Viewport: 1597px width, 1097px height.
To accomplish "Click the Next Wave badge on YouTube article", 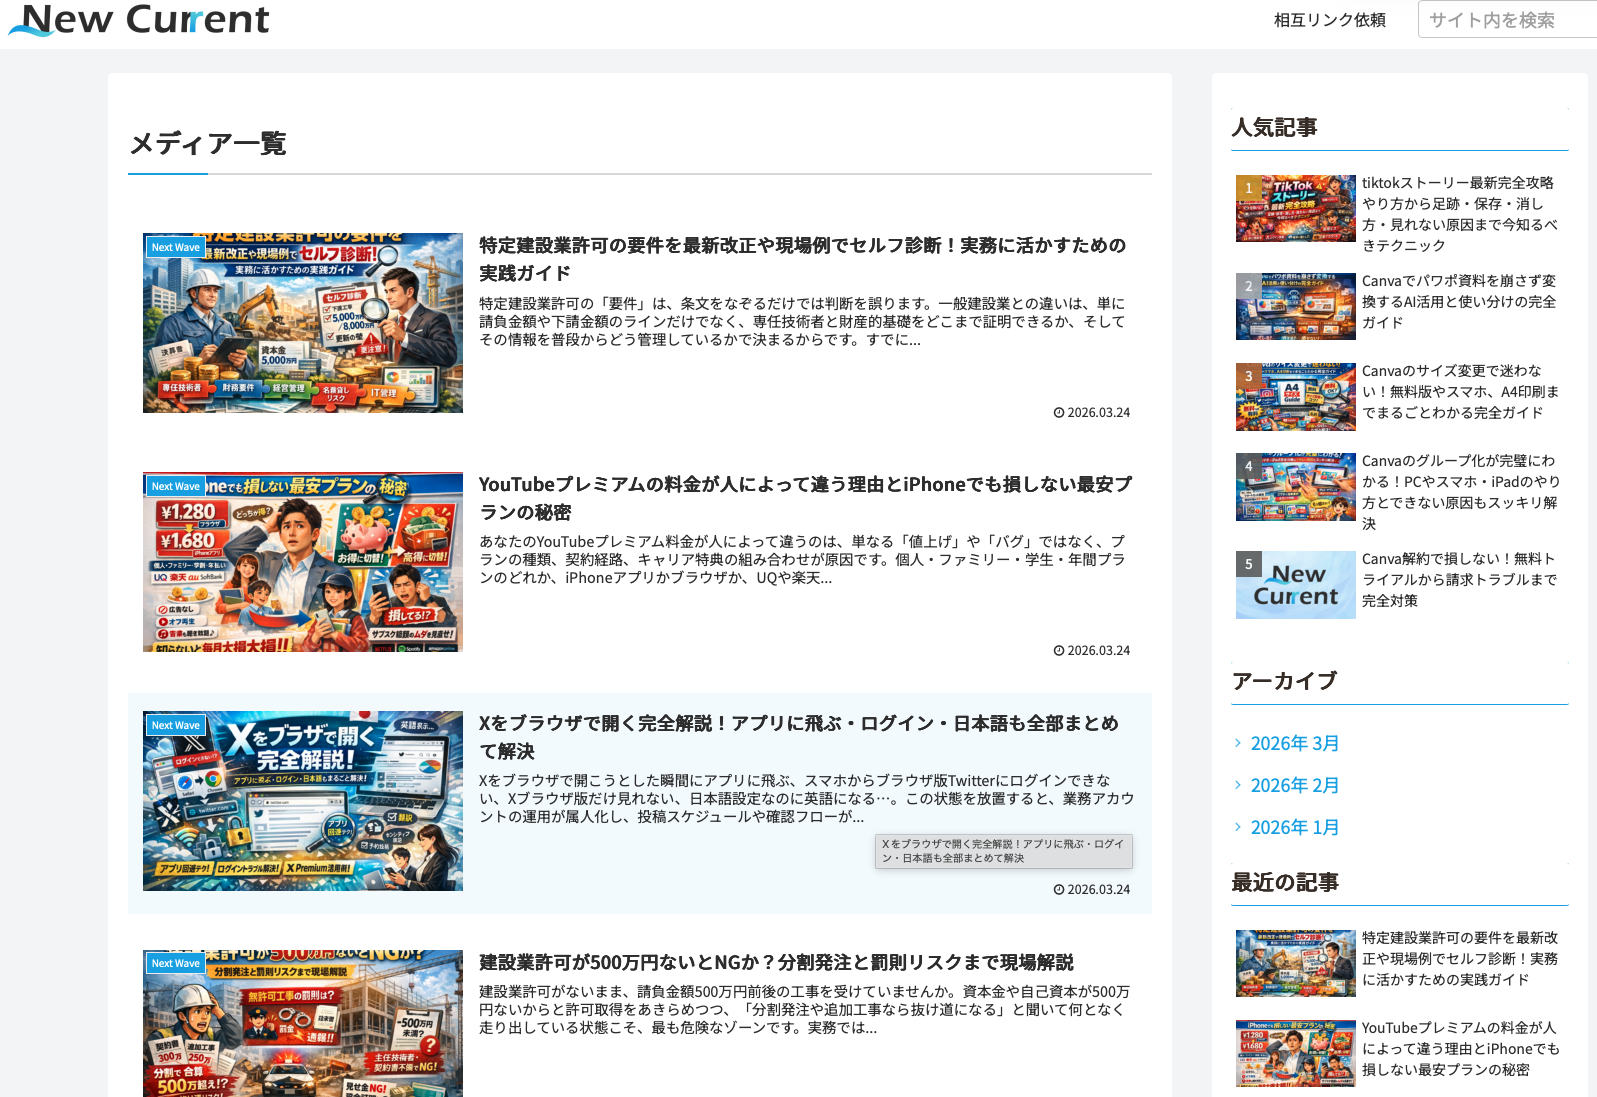I will pos(176,486).
